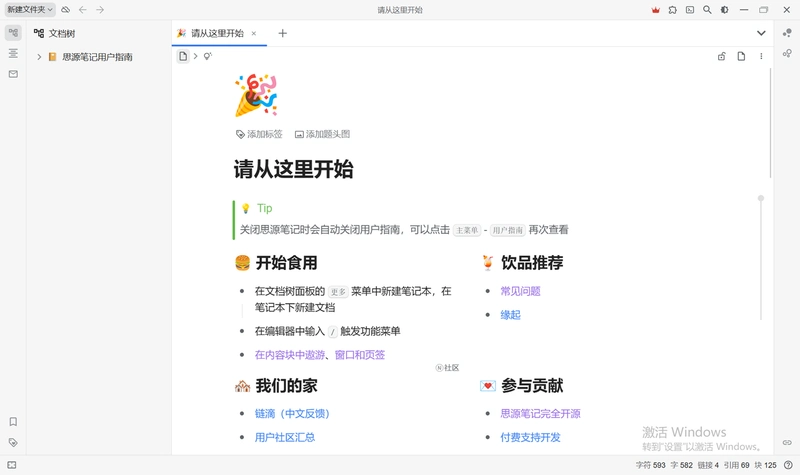Open the outline panel in left dock
The width and height of the screenshot is (800, 475).
point(13,53)
